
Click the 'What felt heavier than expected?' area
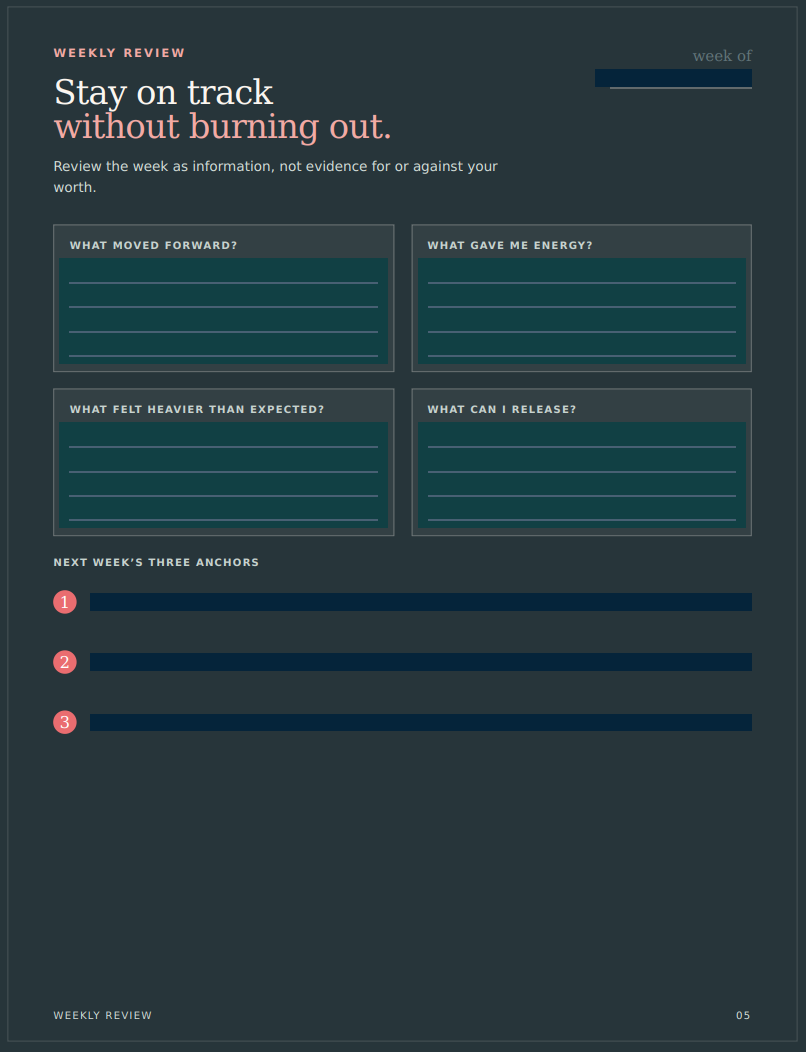click(223, 475)
